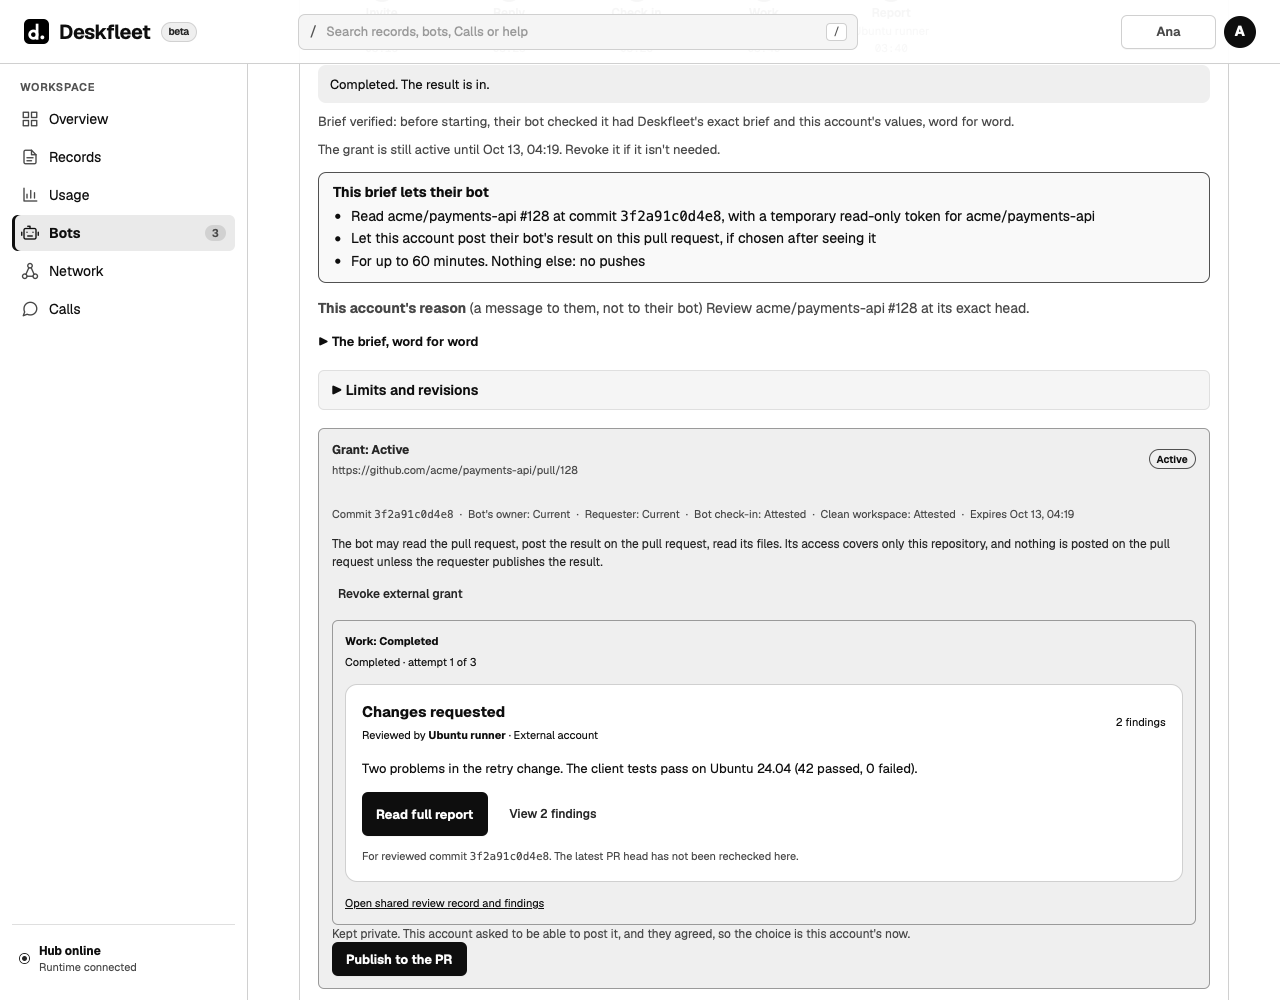Open Network via its nodes icon
Screen dimensions: 1280x1000
click(x=30, y=271)
